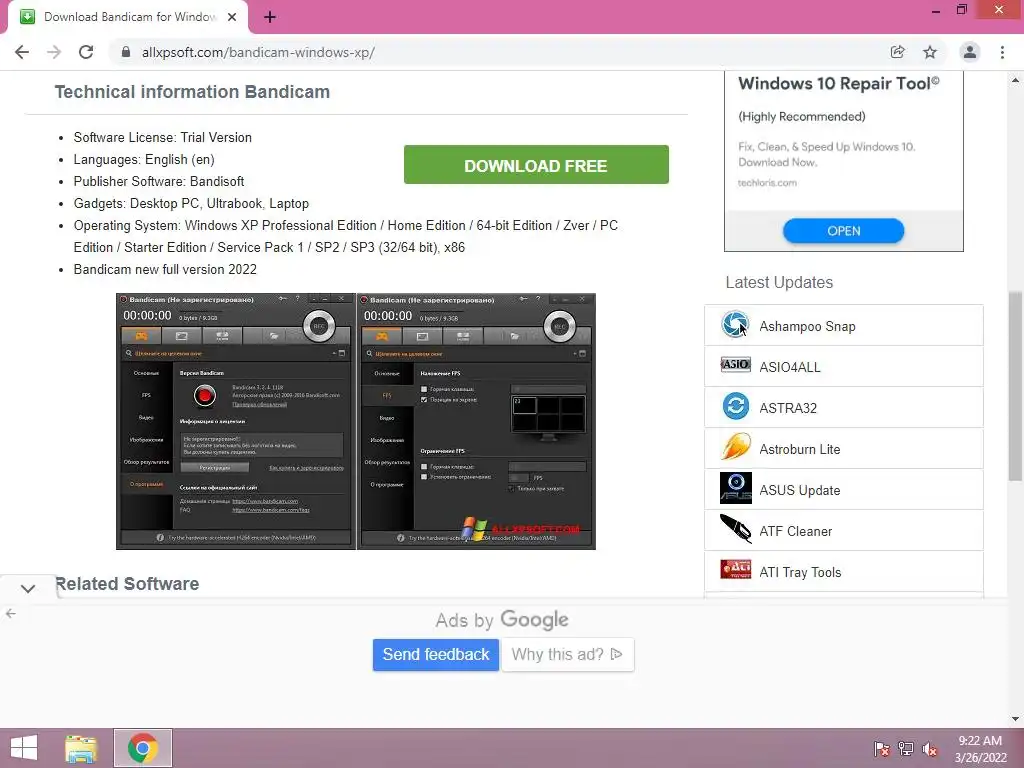Click the browser back arrow
This screenshot has height=768, width=1024.
[22, 52]
